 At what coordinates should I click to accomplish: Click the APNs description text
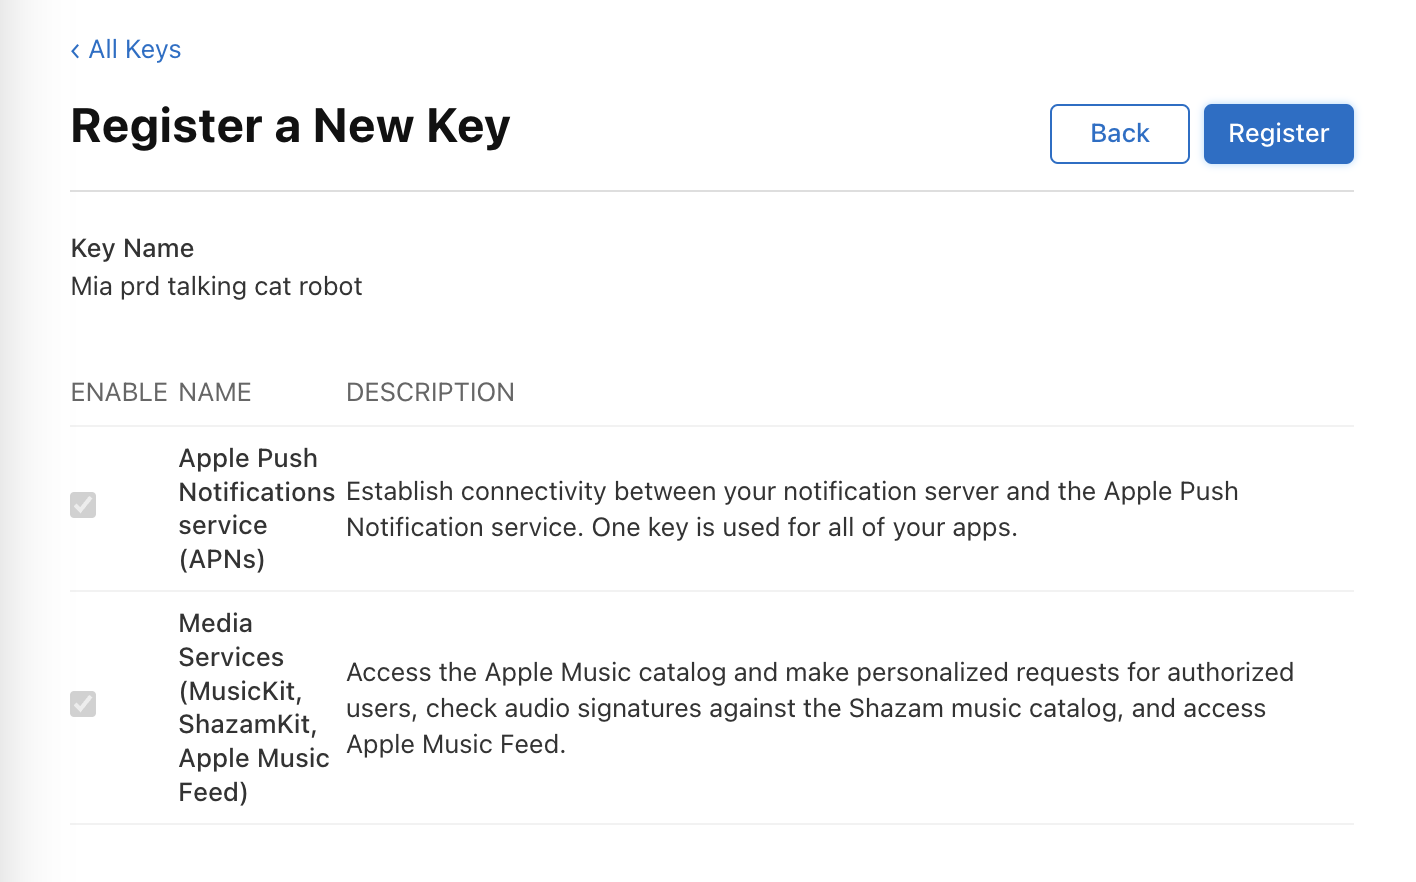point(792,509)
